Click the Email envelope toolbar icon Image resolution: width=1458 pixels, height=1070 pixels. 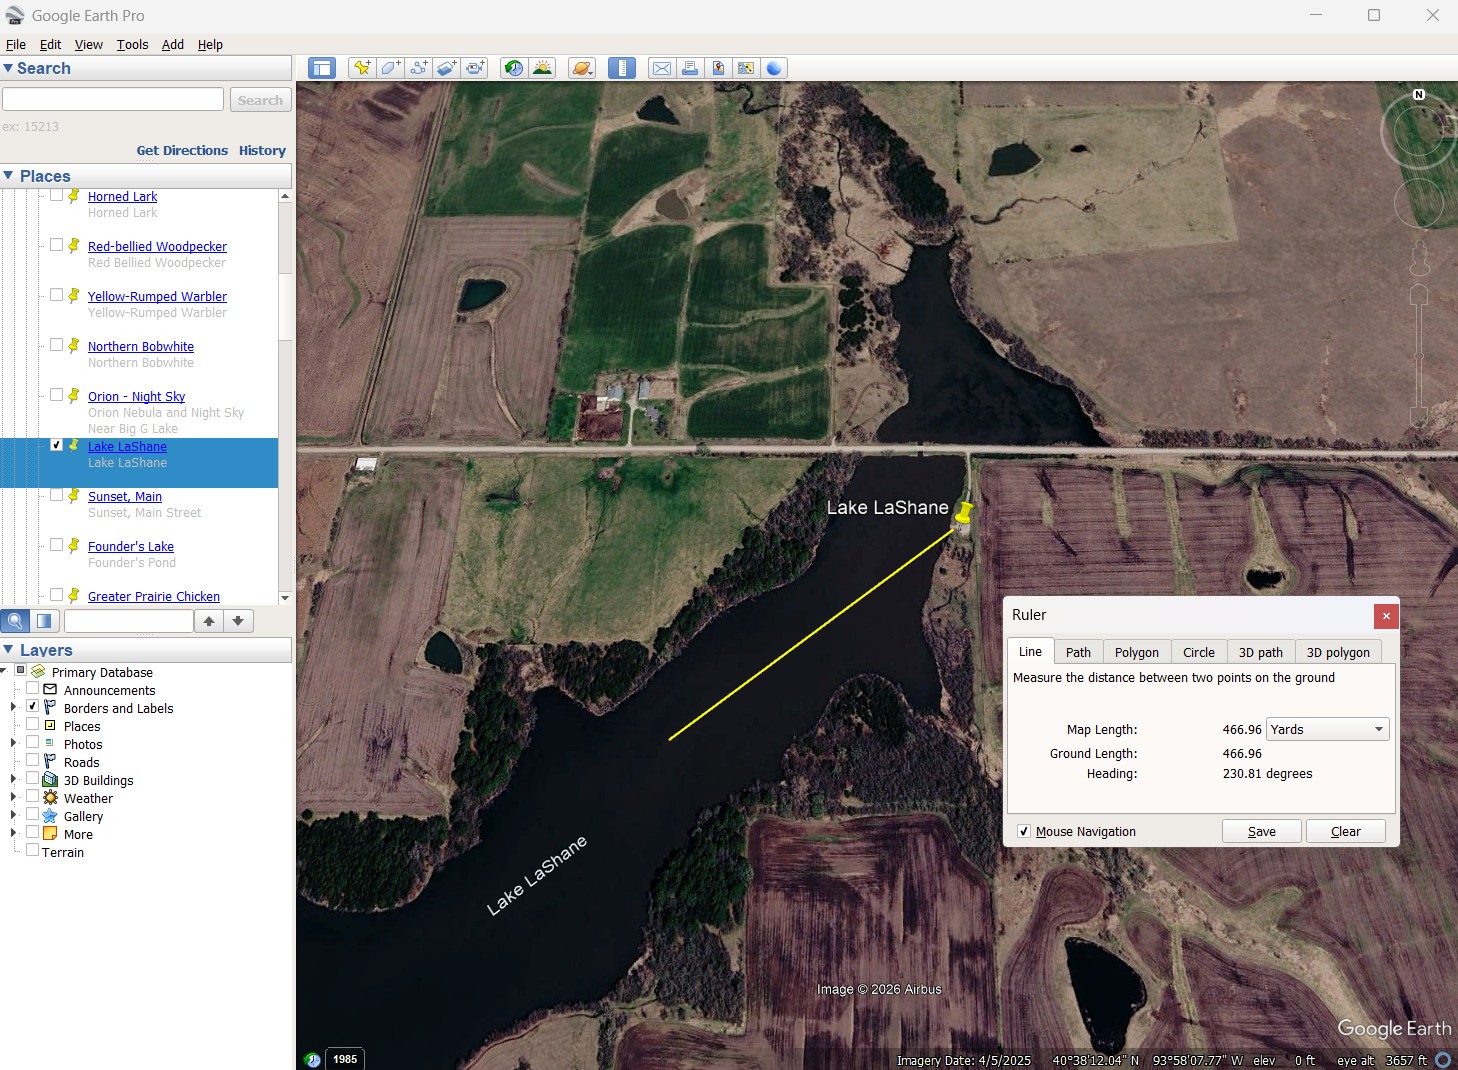pyautogui.click(x=661, y=68)
